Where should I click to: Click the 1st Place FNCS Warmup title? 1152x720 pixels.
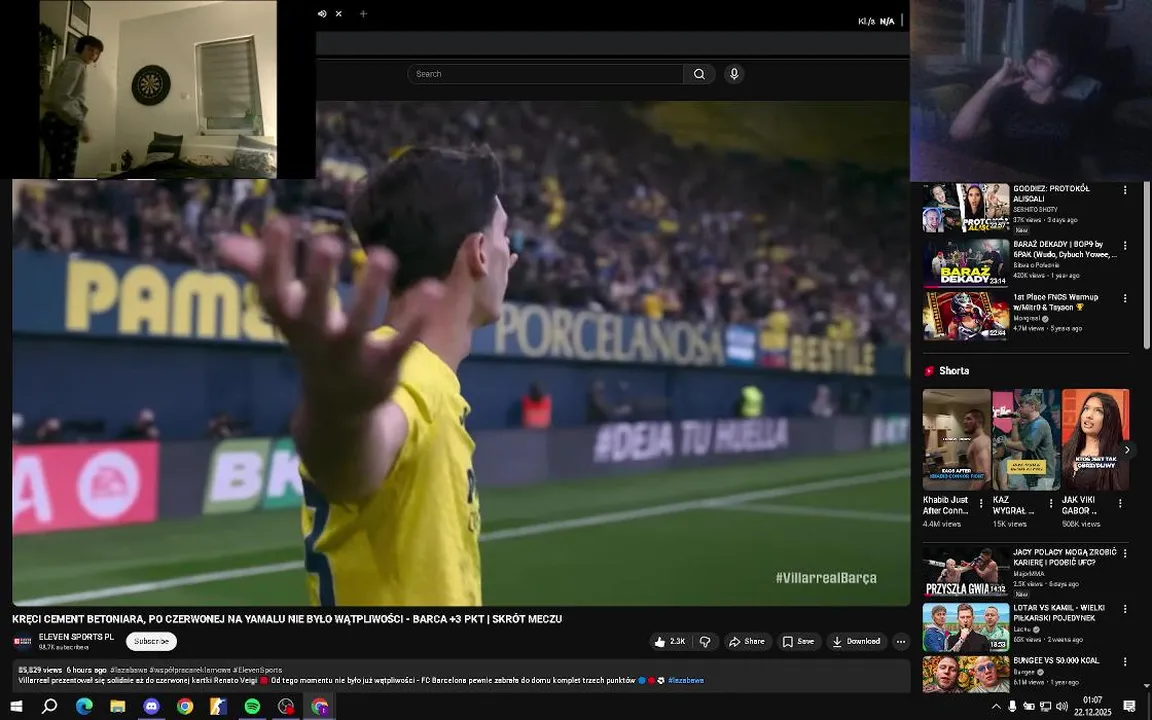[1056, 302]
